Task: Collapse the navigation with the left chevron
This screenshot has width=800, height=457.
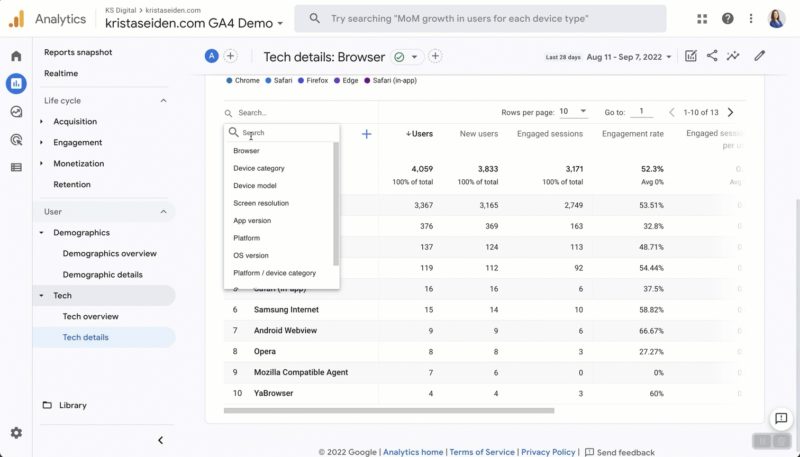Action: (x=160, y=440)
